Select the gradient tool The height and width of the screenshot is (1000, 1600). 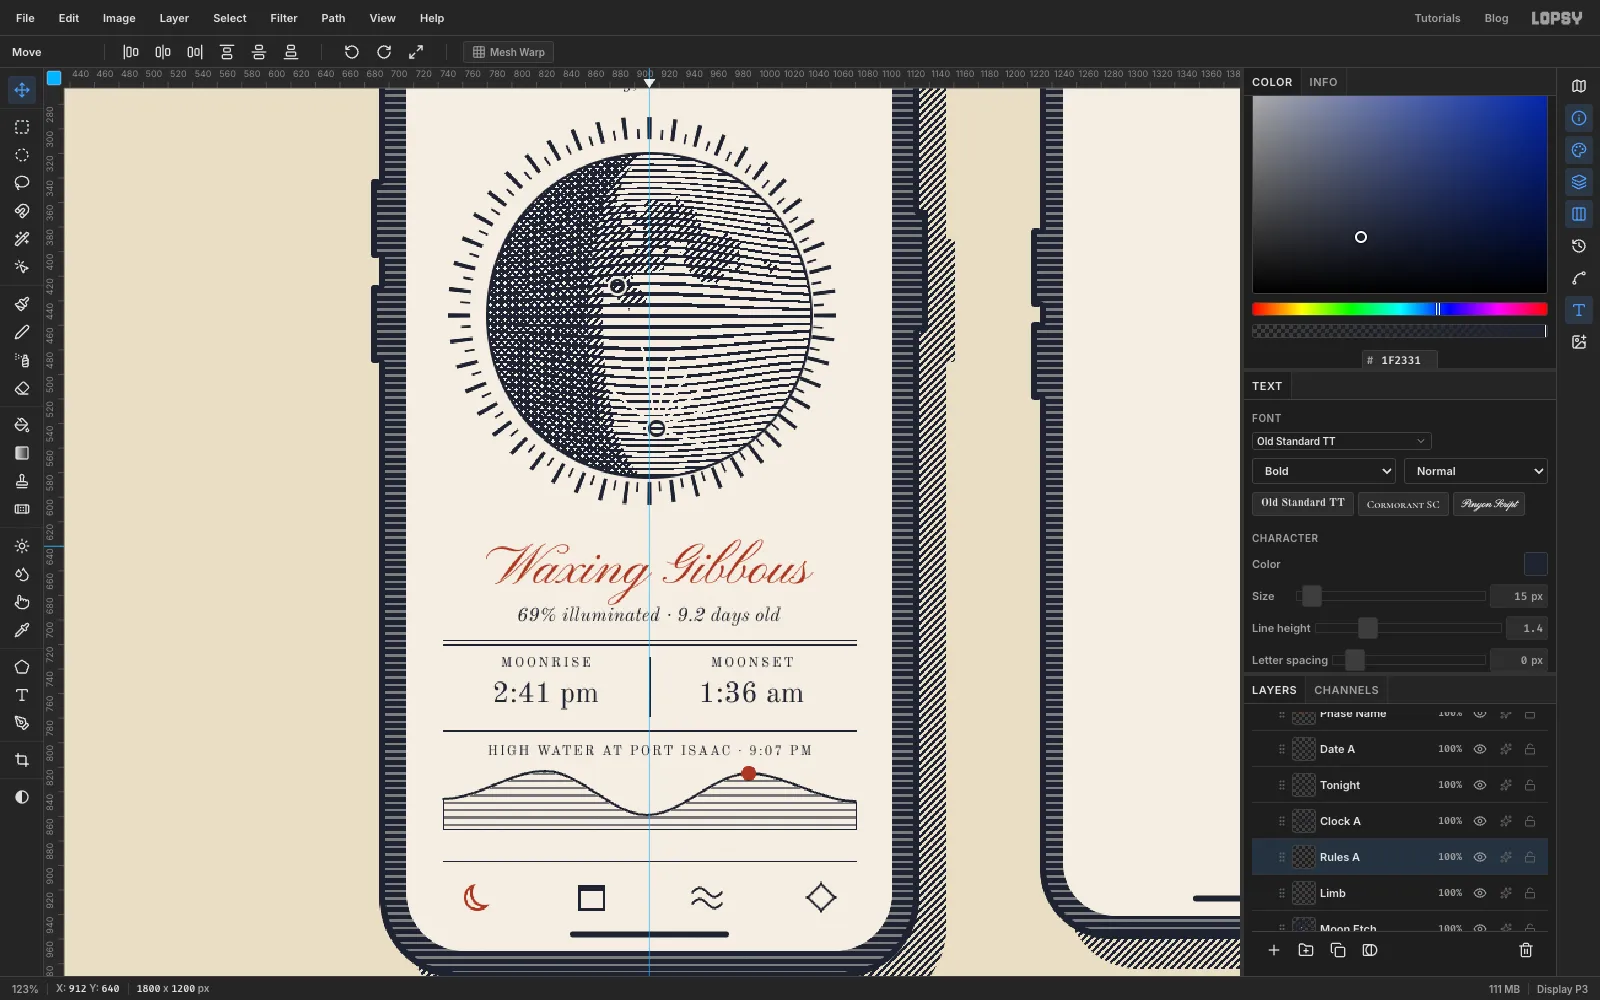(x=22, y=453)
